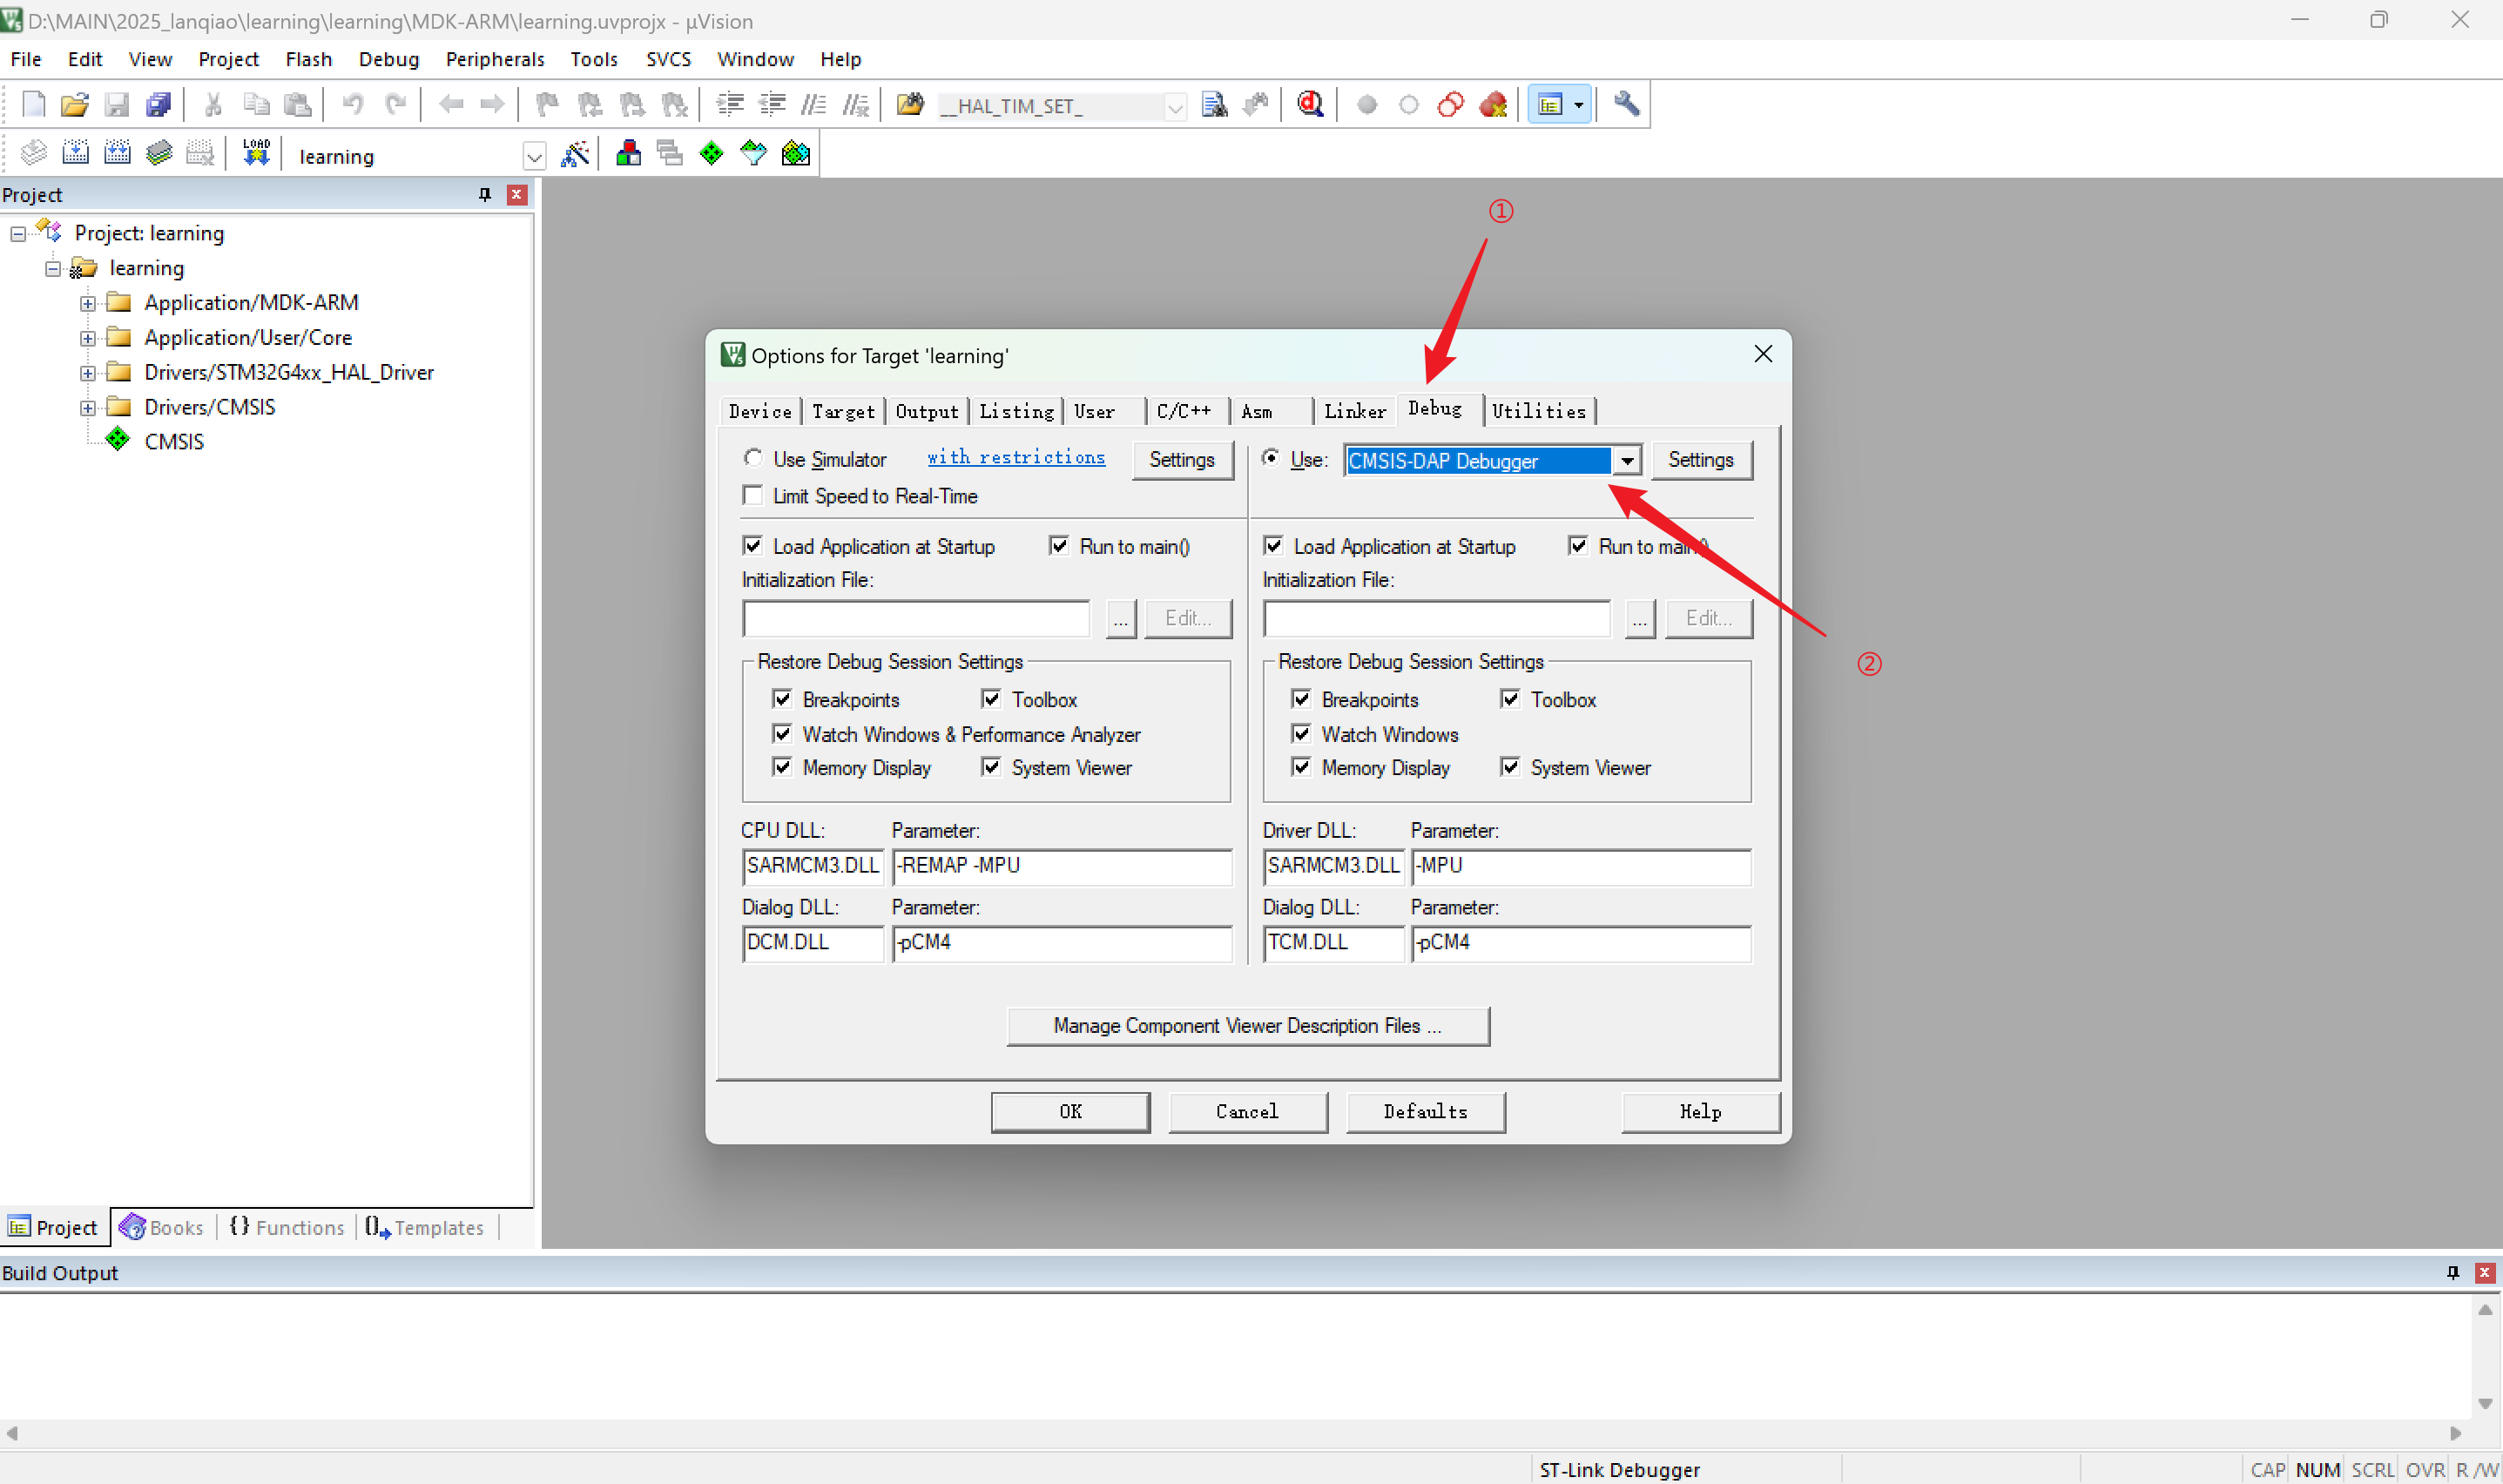The height and width of the screenshot is (1484, 2503).
Task: Switch to the Utilities tab
Action: click(1538, 411)
